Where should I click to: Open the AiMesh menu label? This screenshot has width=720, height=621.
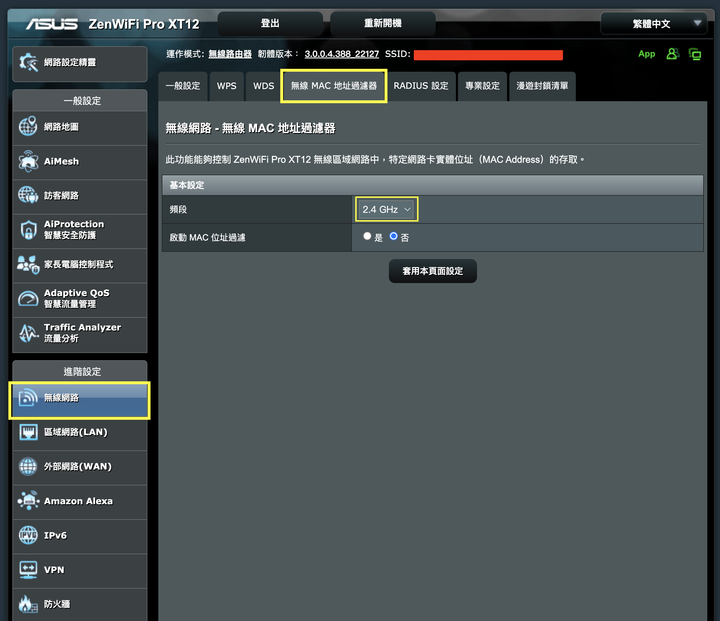tap(61, 161)
